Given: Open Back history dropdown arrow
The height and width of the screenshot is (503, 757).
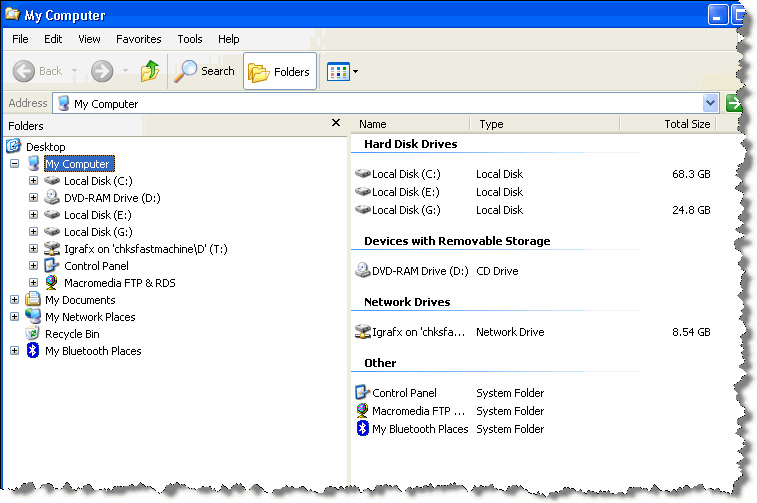Looking at the screenshot, I should pos(74,71).
